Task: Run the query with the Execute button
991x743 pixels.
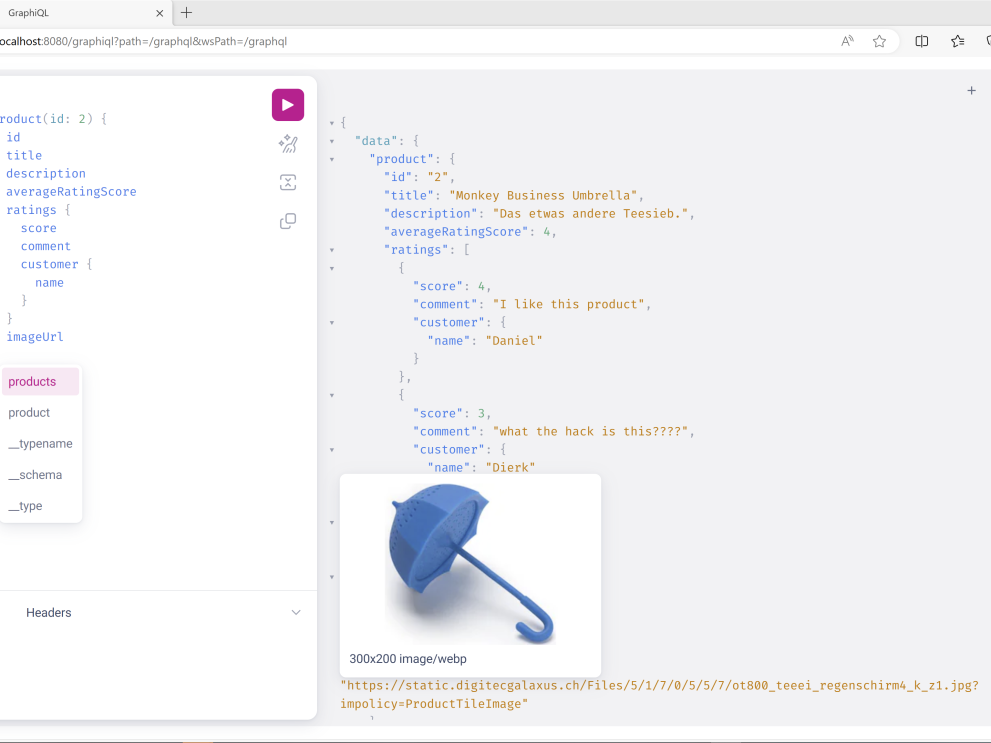Action: (288, 105)
